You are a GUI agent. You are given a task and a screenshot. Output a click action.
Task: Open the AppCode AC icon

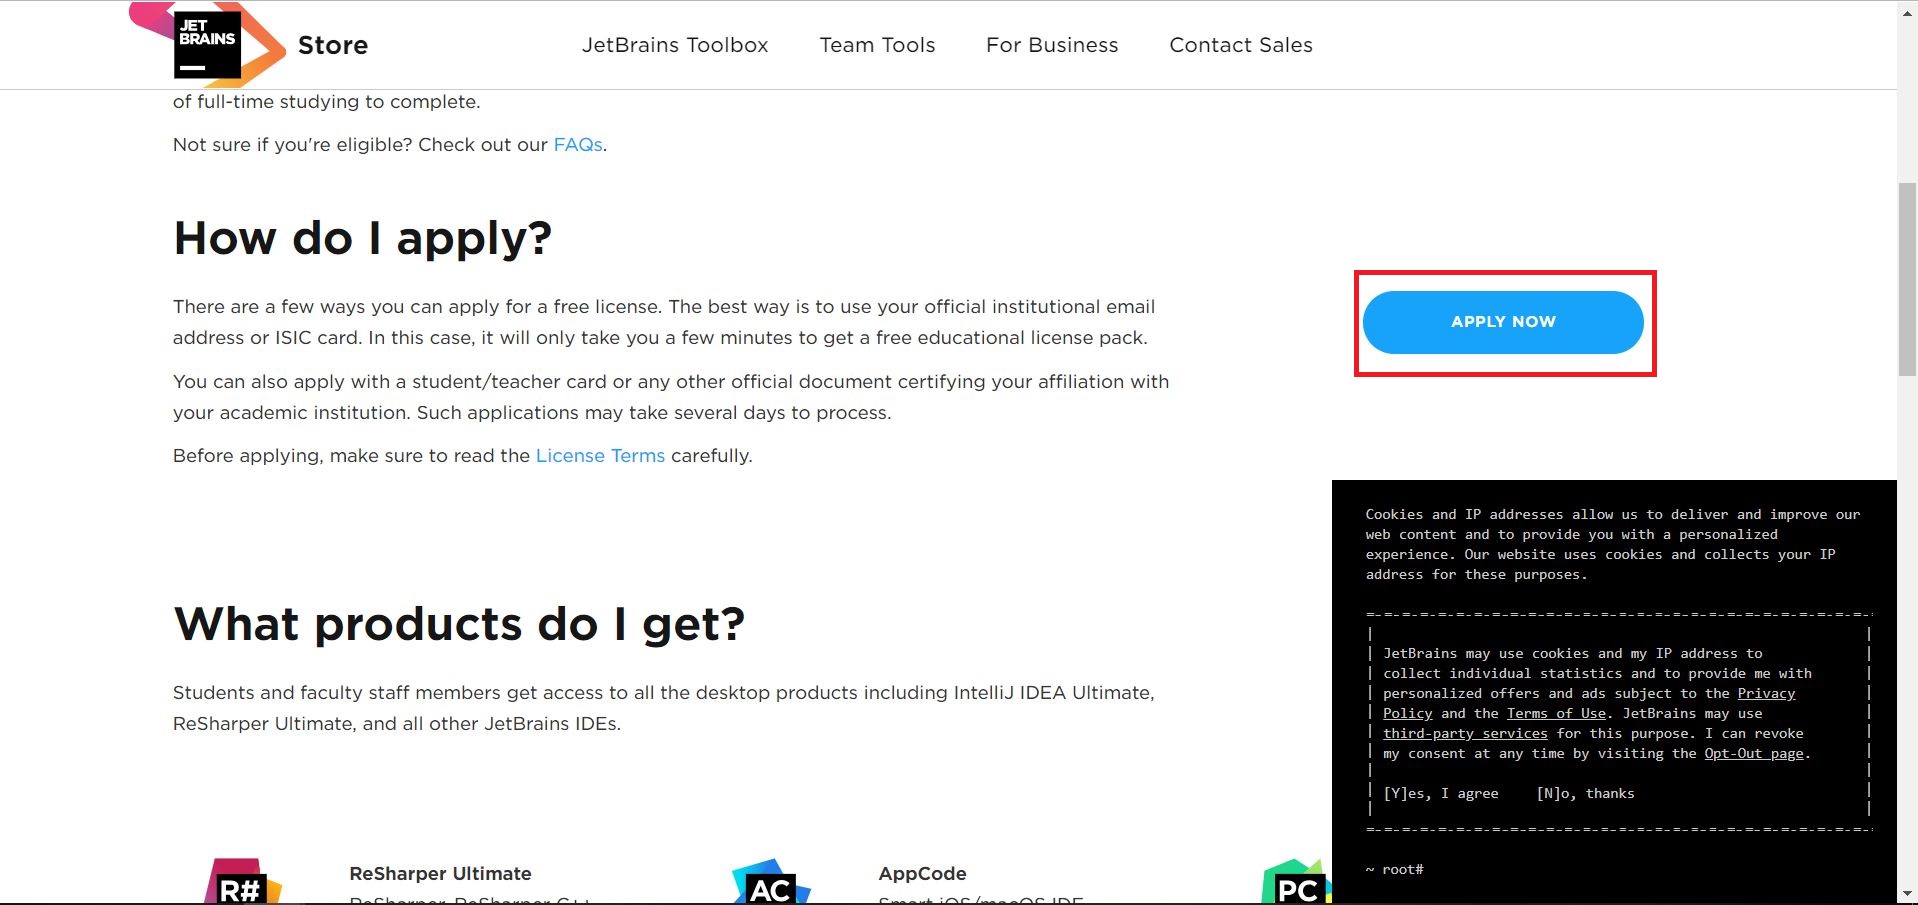tap(771, 881)
